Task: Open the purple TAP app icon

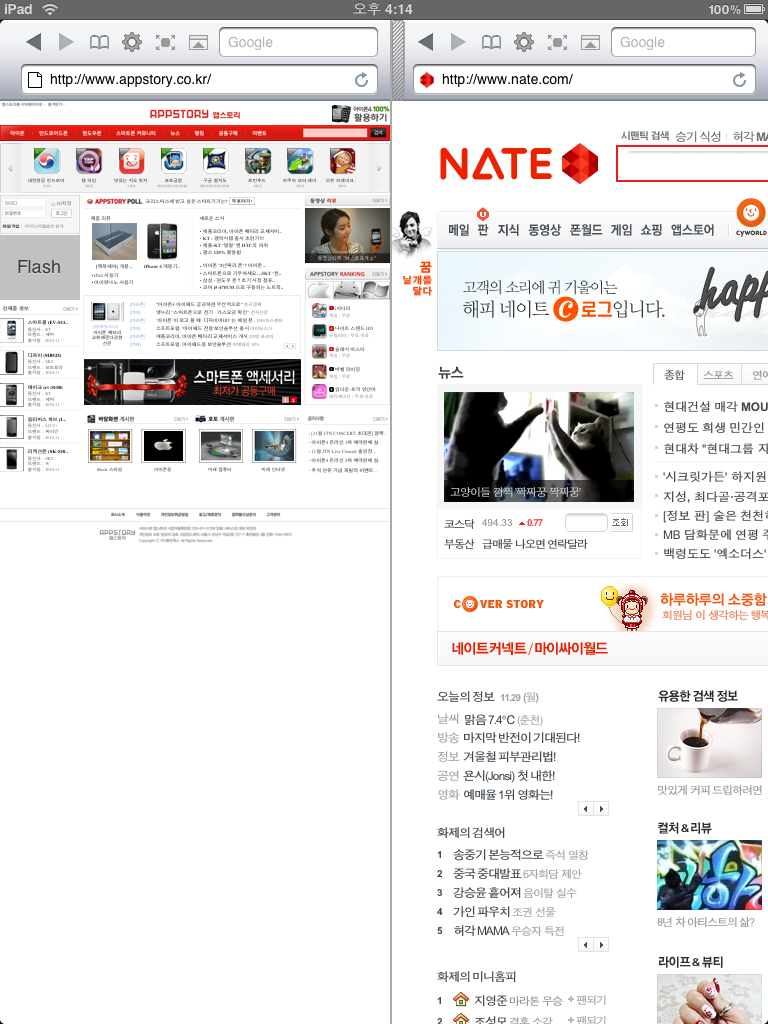Action: click(x=89, y=161)
